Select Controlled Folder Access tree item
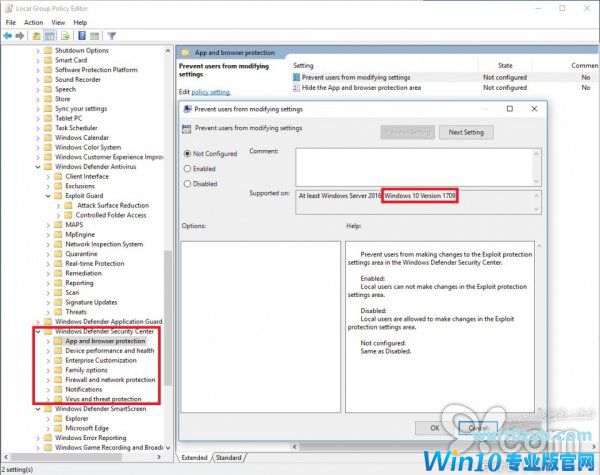The height and width of the screenshot is (475, 600). [x=111, y=215]
